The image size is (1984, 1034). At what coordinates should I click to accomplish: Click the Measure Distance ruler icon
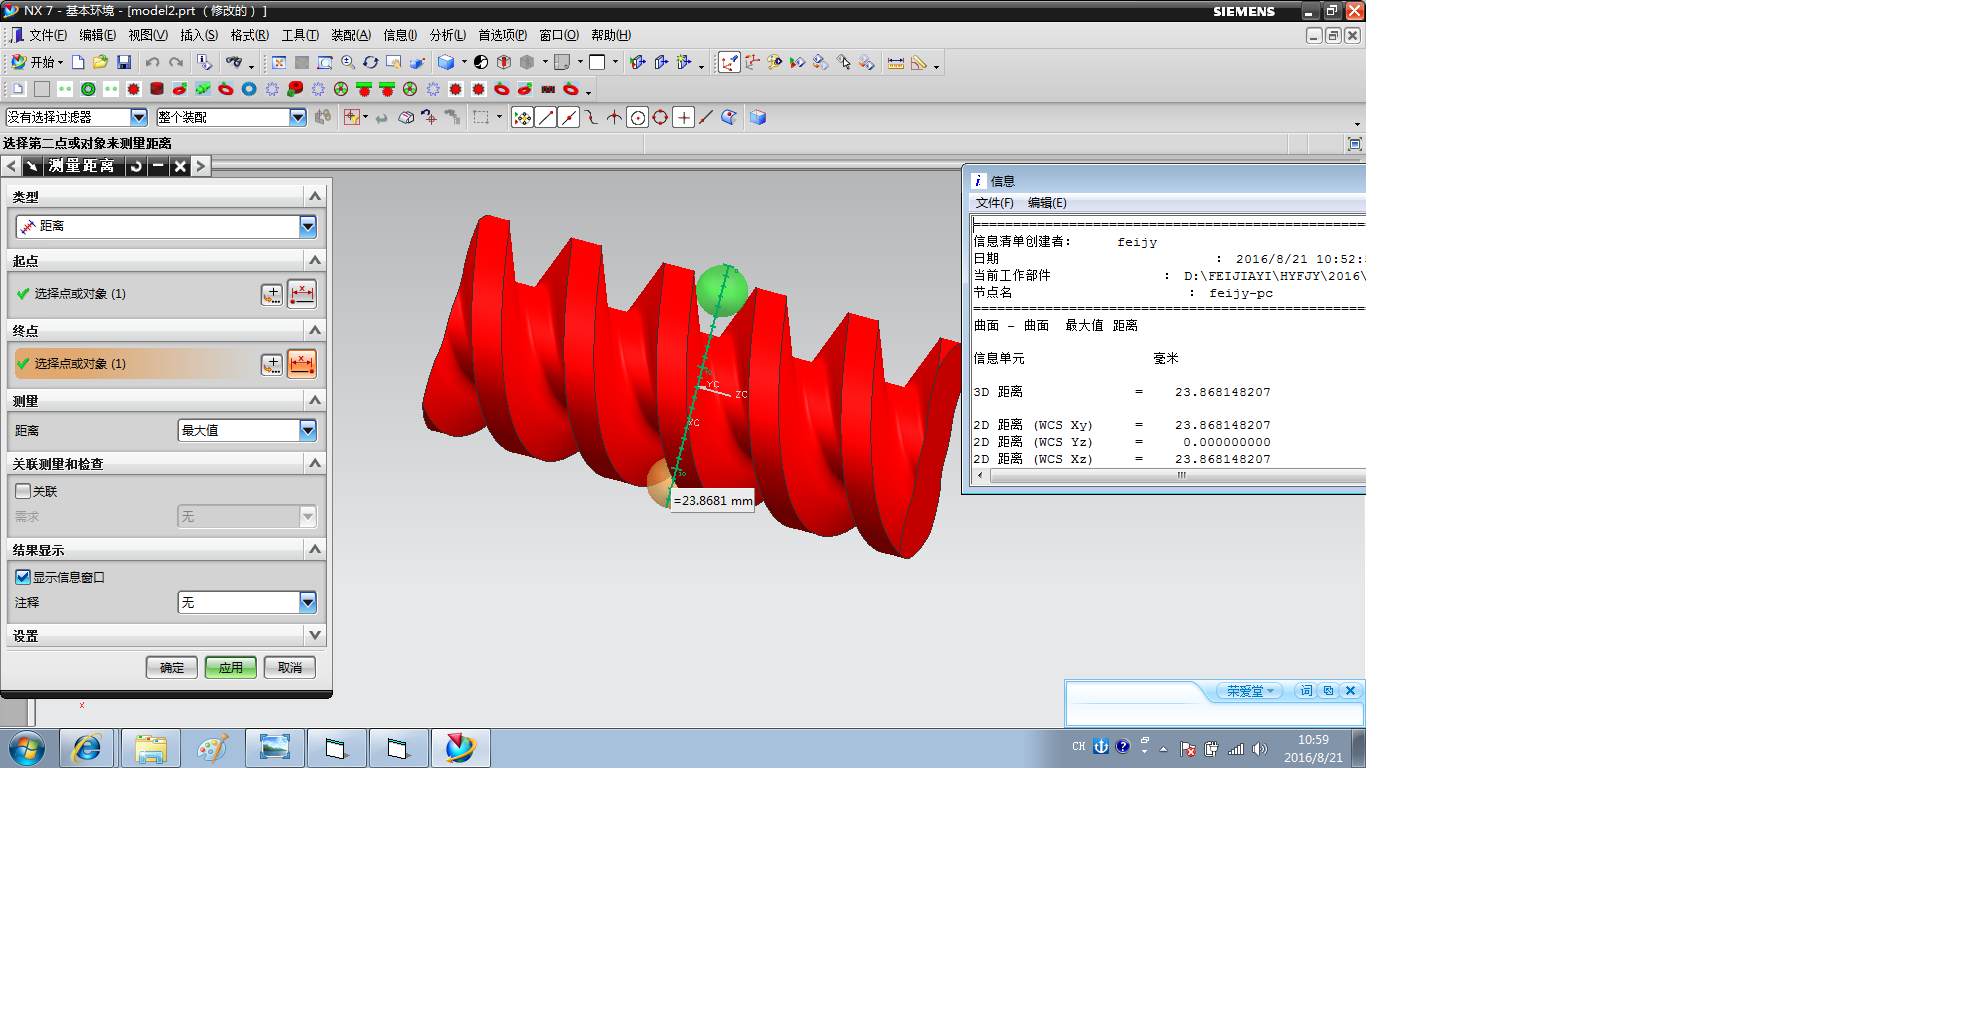(896, 63)
